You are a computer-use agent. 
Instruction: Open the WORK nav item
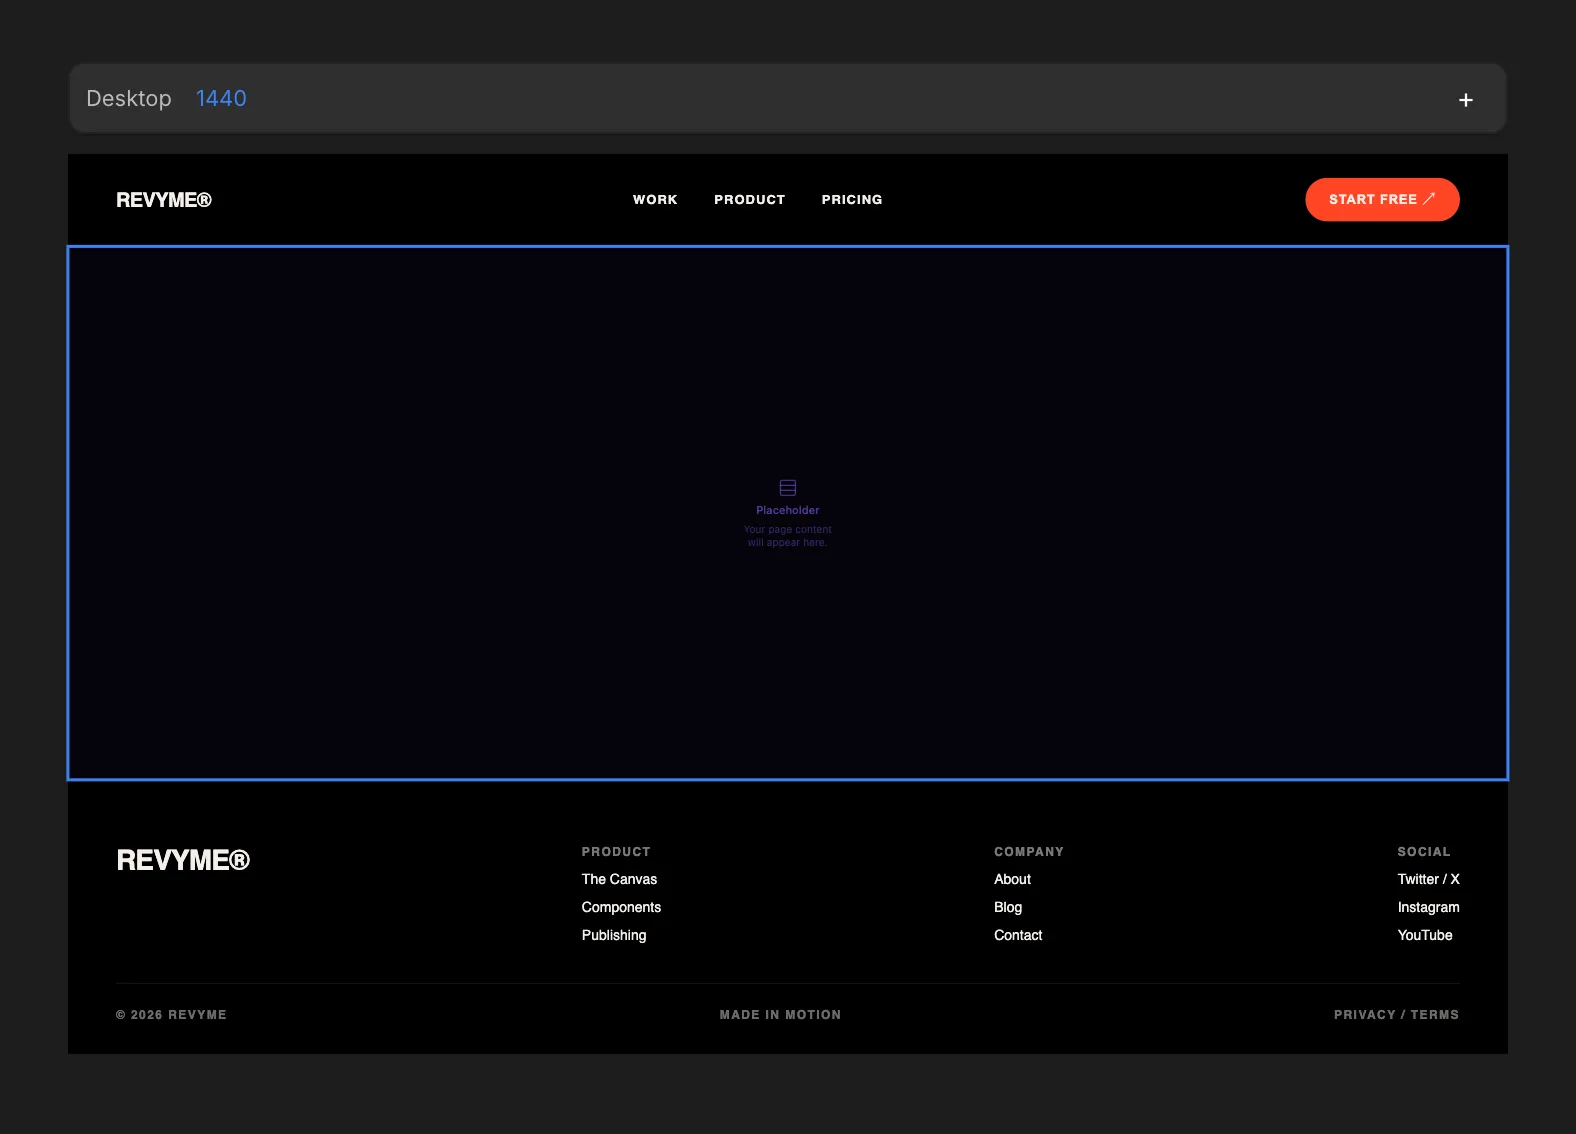pyautogui.click(x=655, y=200)
